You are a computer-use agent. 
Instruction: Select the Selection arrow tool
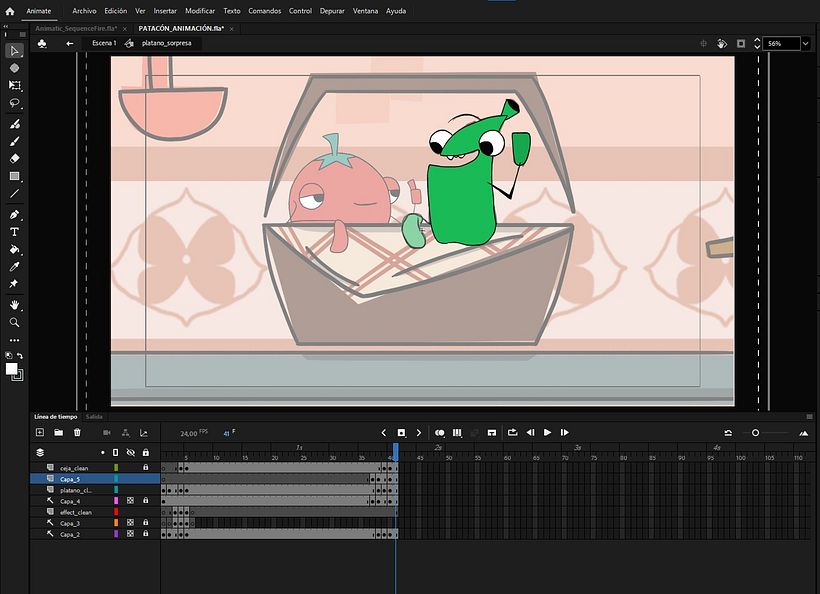tap(15, 51)
